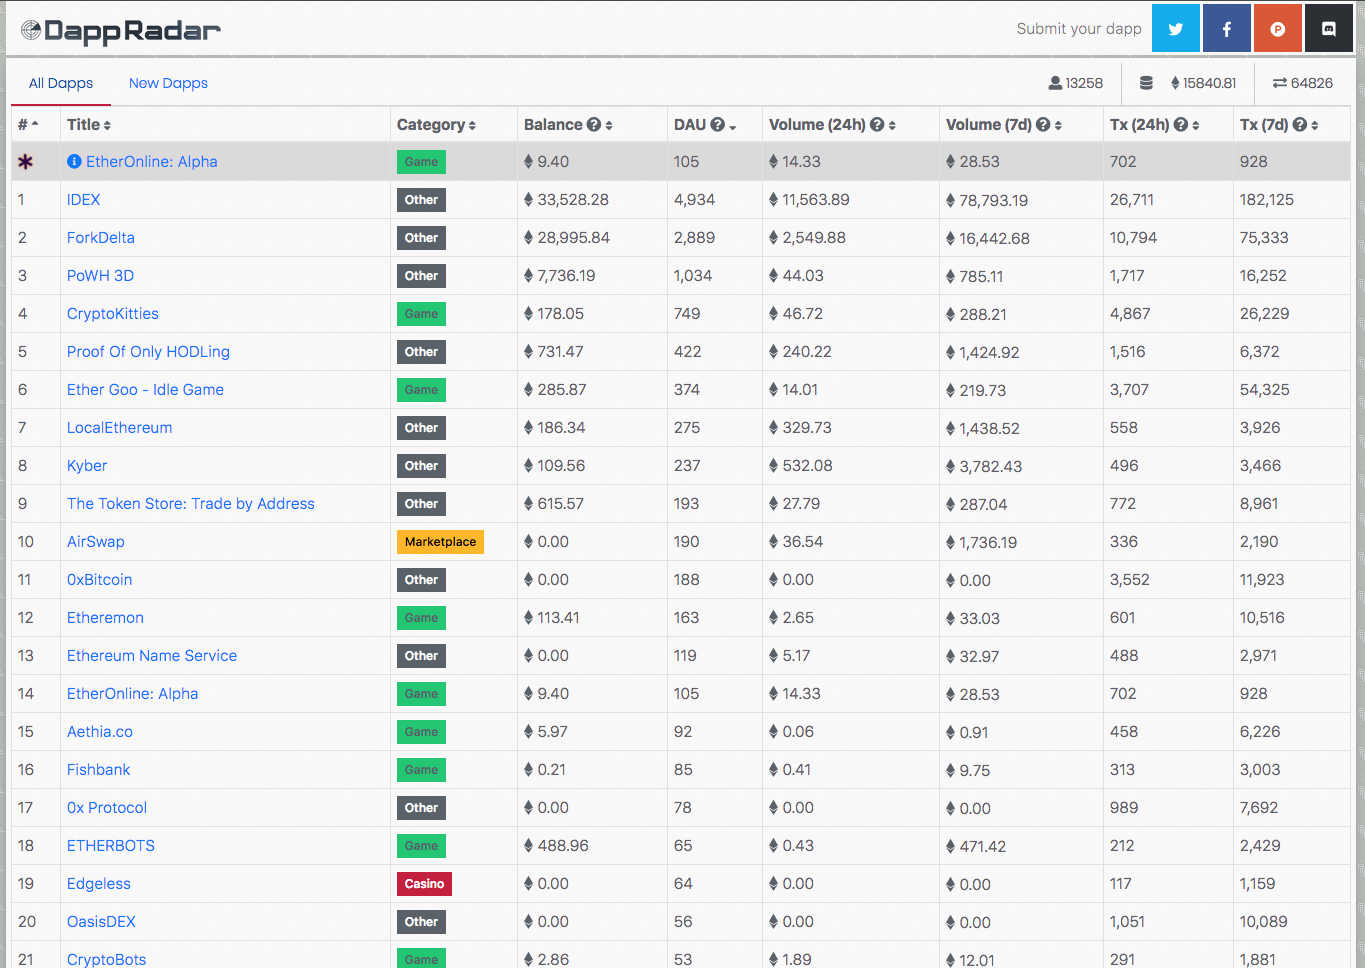Image resolution: width=1365 pixels, height=968 pixels.
Task: Open the Facebook page button
Action: (1227, 28)
